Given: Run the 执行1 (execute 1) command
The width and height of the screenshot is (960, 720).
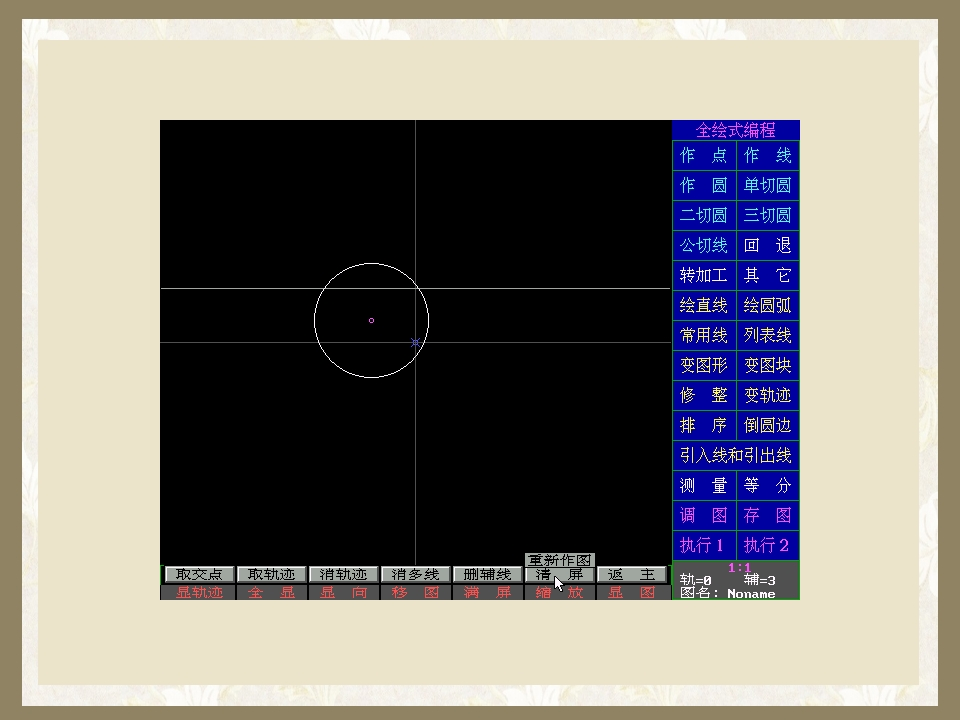Looking at the screenshot, I should click(x=704, y=546).
